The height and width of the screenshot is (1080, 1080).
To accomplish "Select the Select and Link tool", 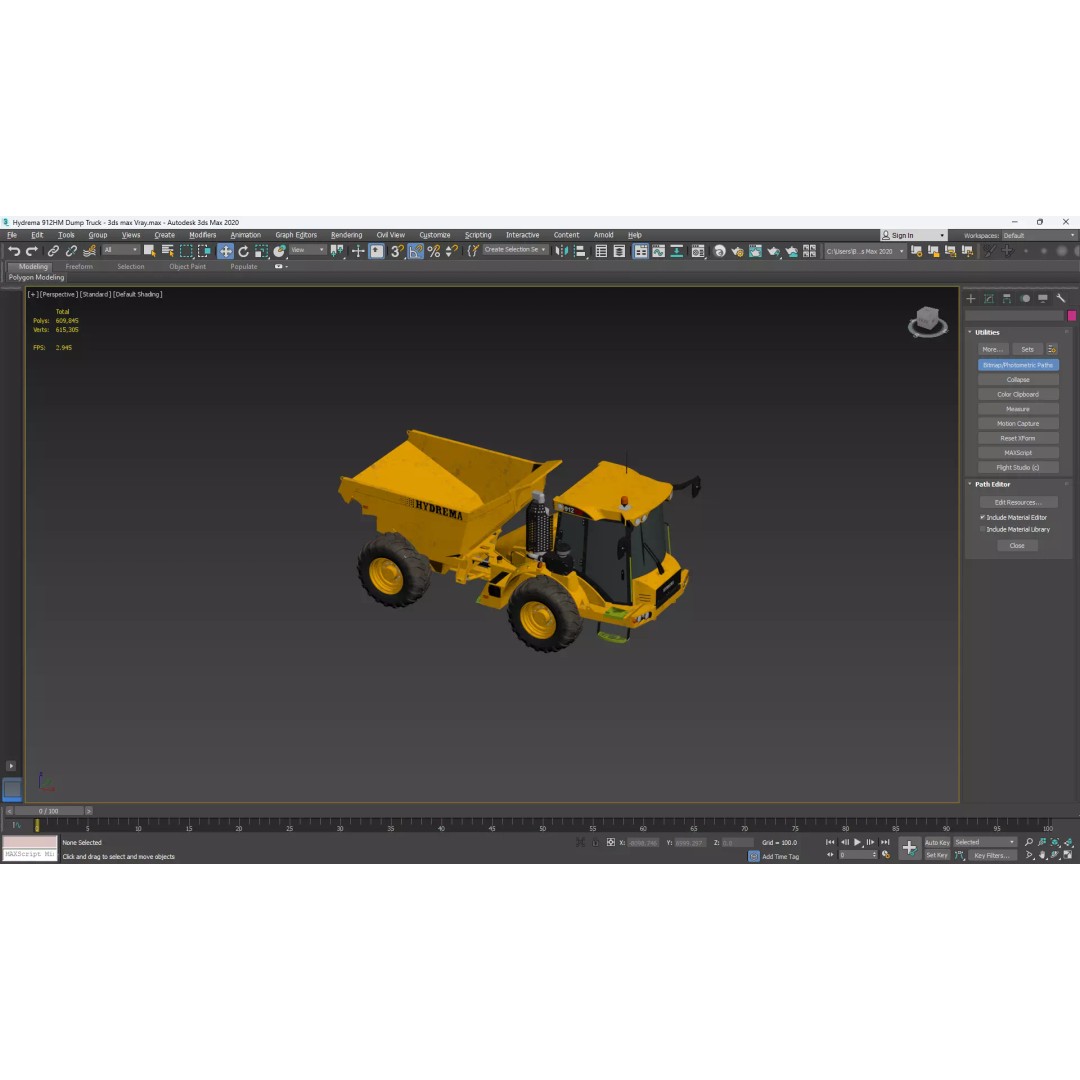I will (x=53, y=251).
